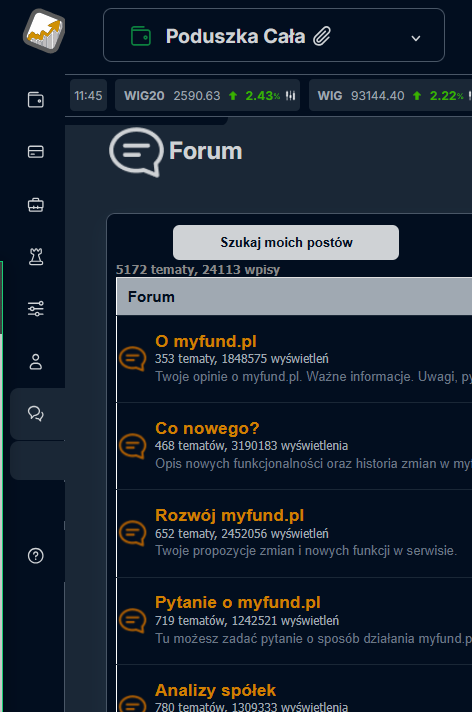Open the Rozwój myfund.pl forum section
This screenshot has height=712, width=472.
[x=229, y=515]
